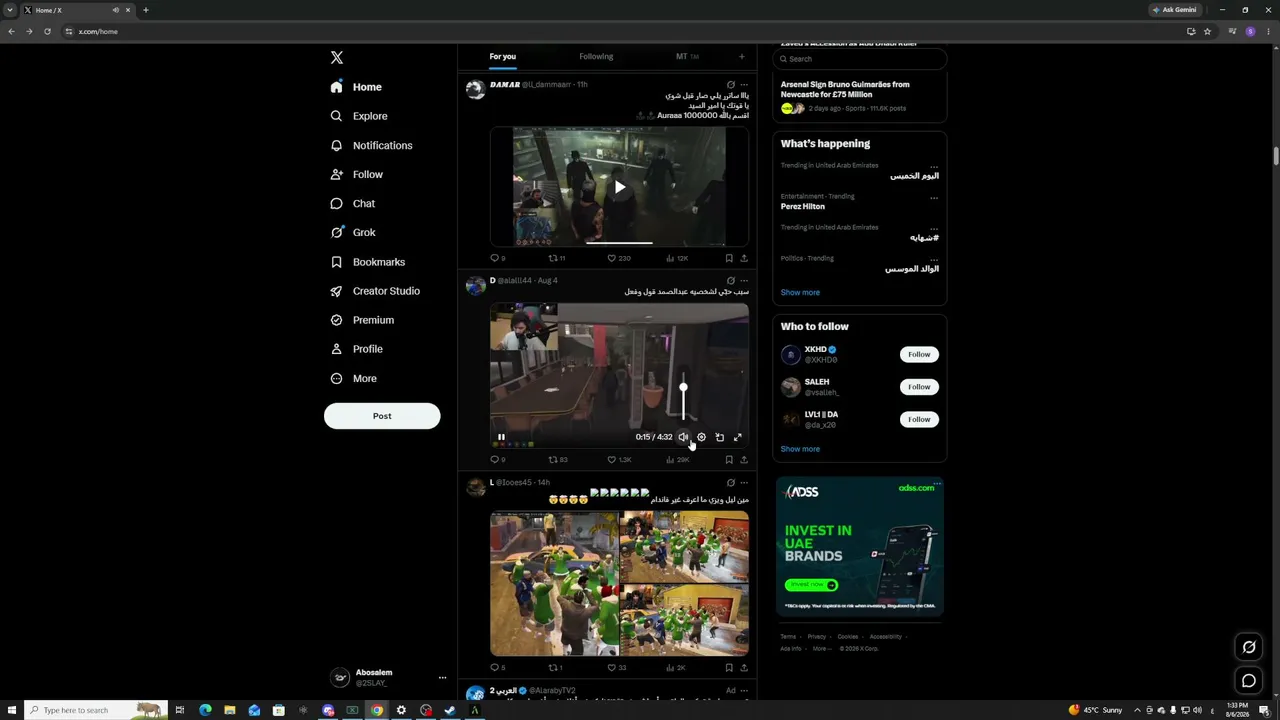Click the Post button
The width and height of the screenshot is (1280, 720).
click(x=382, y=416)
